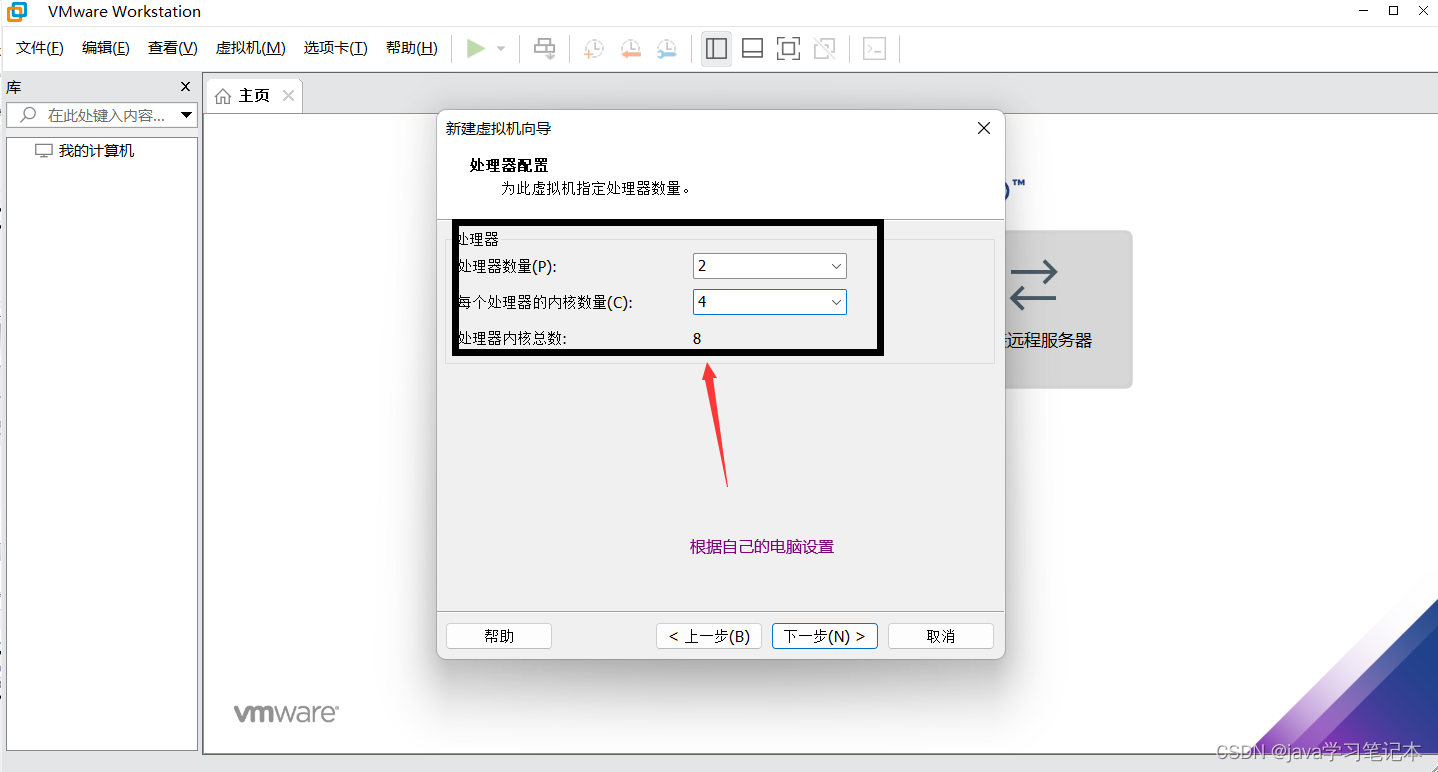Click the 处理器内核总数 value 8
Viewport: 1438px width, 772px height.
697,338
